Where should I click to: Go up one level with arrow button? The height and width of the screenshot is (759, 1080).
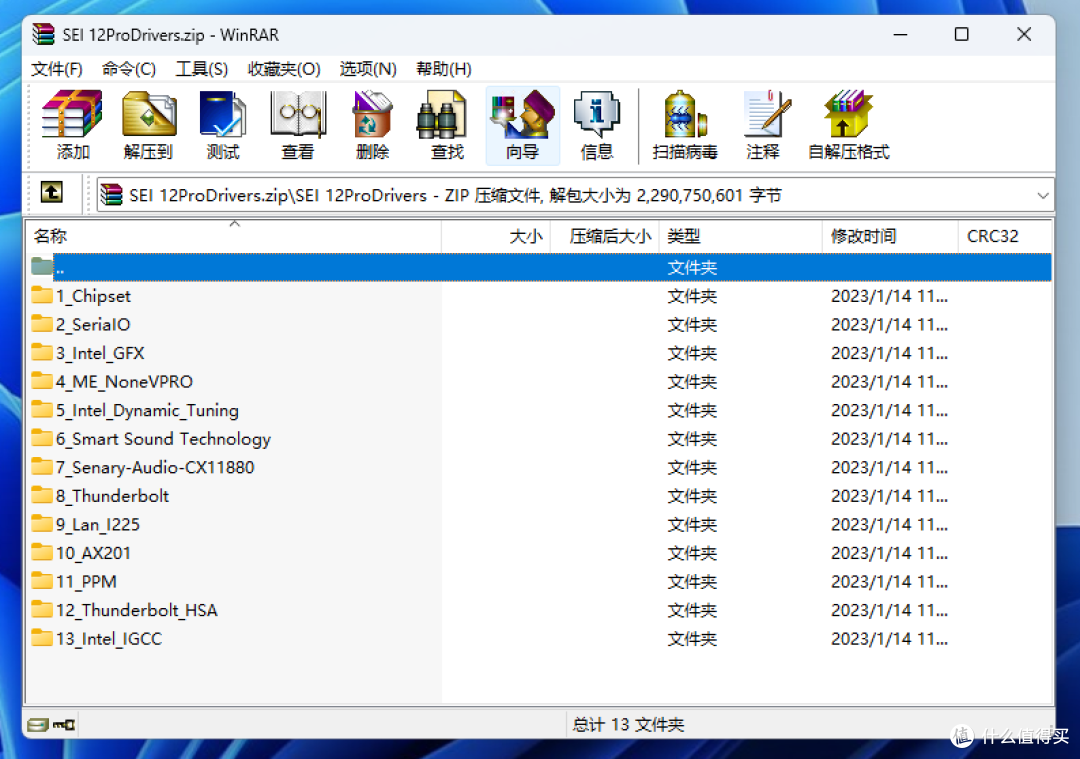coord(52,192)
